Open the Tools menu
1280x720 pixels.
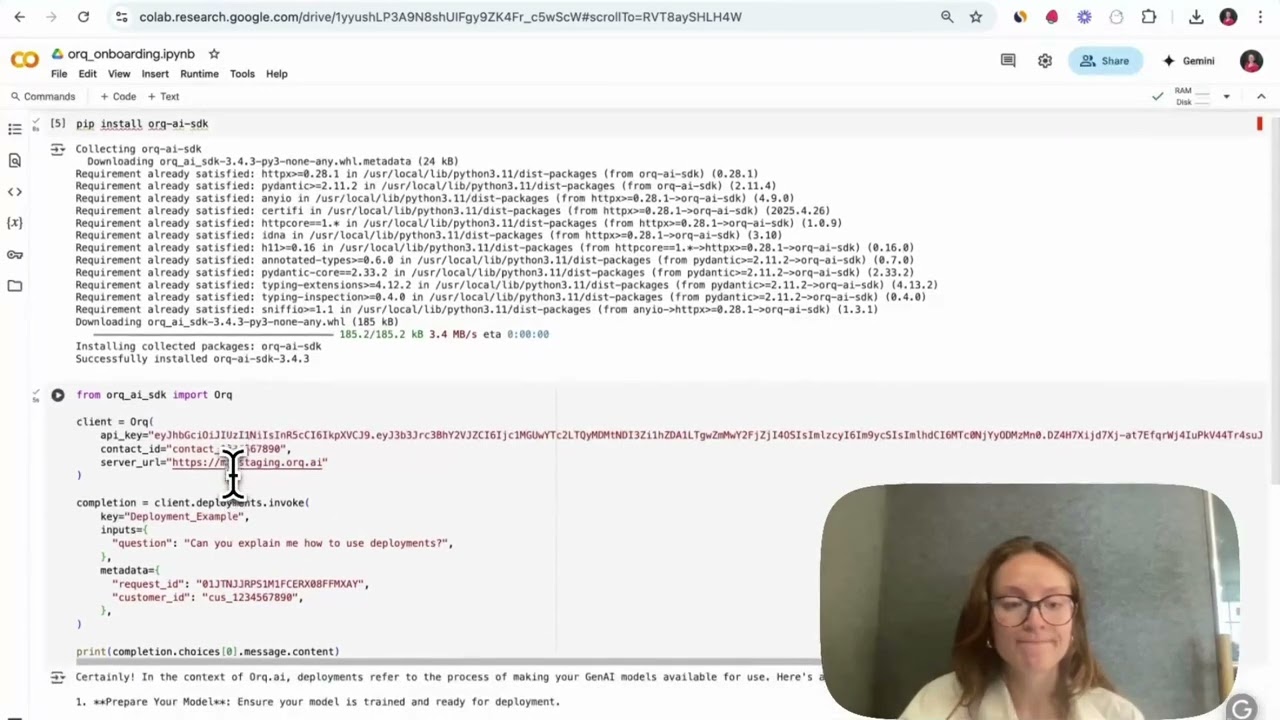point(242,74)
